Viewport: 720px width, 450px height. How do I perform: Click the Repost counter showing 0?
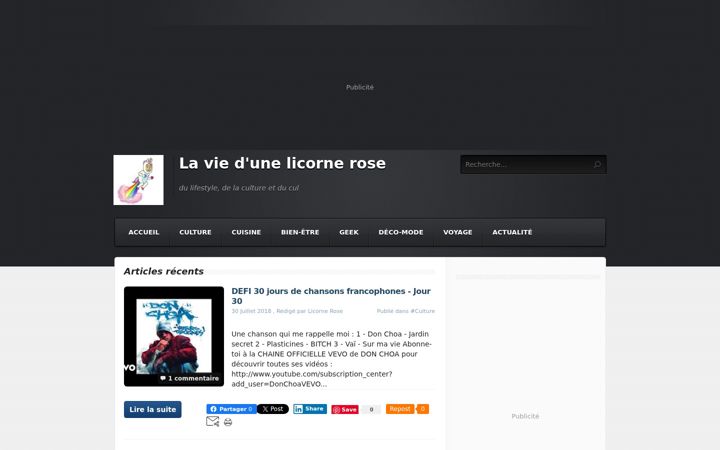point(423,409)
